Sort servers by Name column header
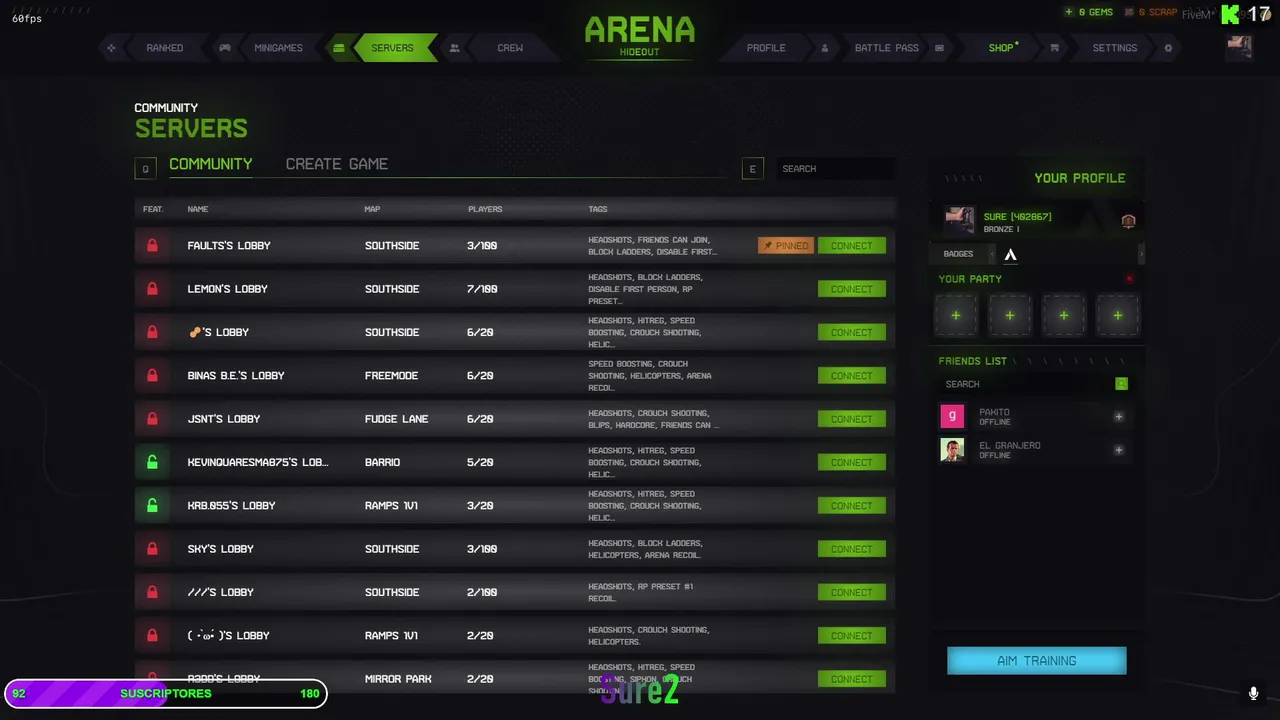Viewport: 1280px width, 720px height. (x=198, y=209)
